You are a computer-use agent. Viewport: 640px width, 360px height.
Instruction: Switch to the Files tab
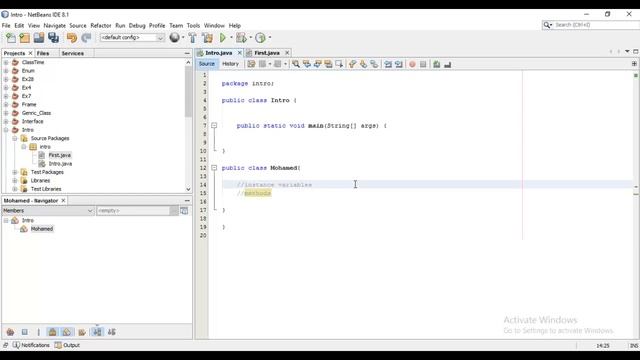click(43, 53)
